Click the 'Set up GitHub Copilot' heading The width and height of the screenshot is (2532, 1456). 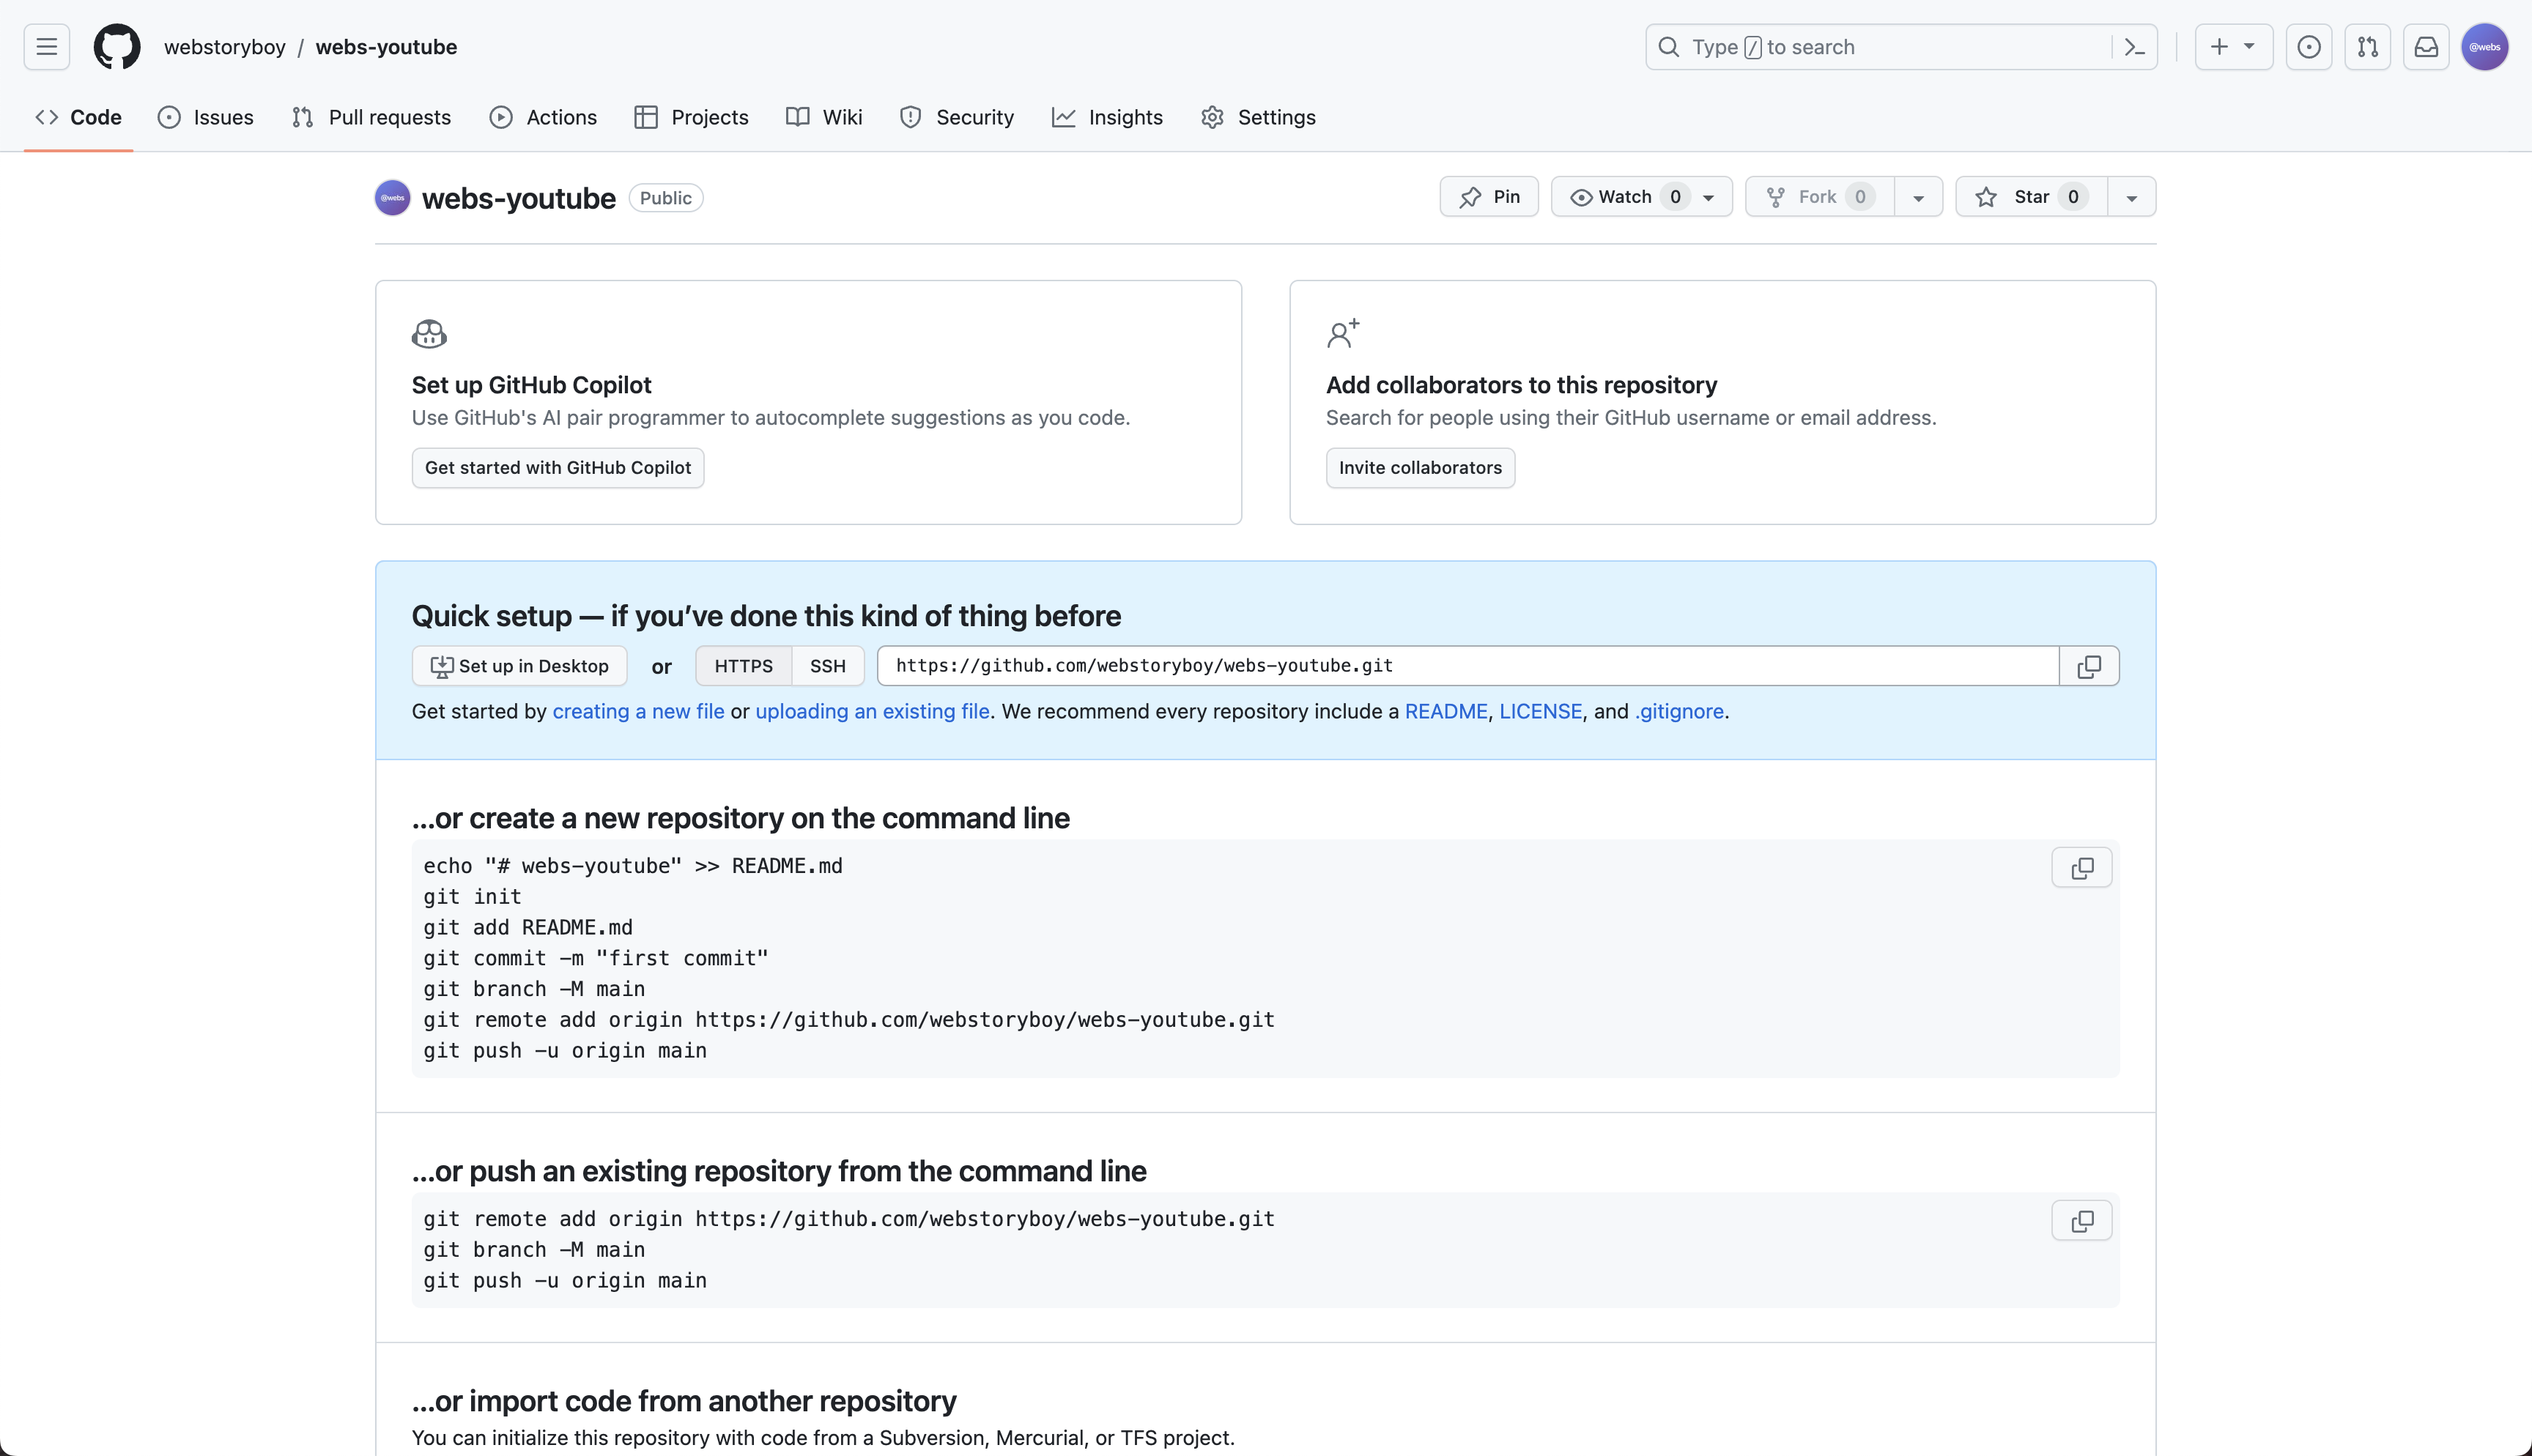pos(531,385)
